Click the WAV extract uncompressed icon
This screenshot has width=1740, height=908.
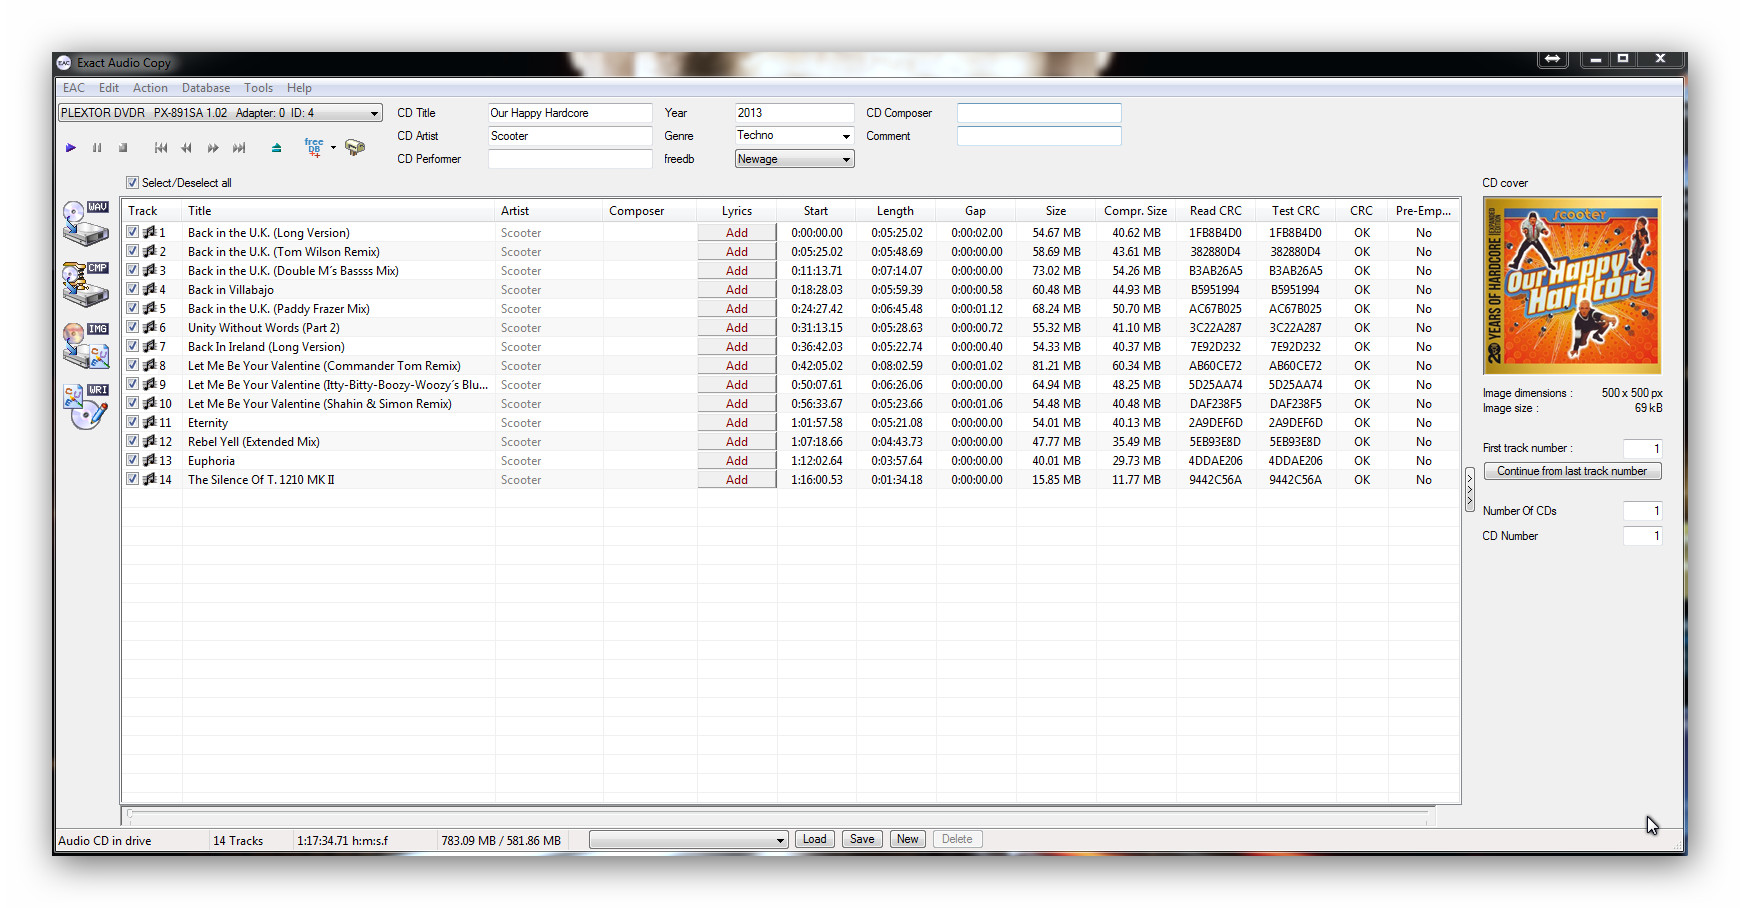pos(85,223)
